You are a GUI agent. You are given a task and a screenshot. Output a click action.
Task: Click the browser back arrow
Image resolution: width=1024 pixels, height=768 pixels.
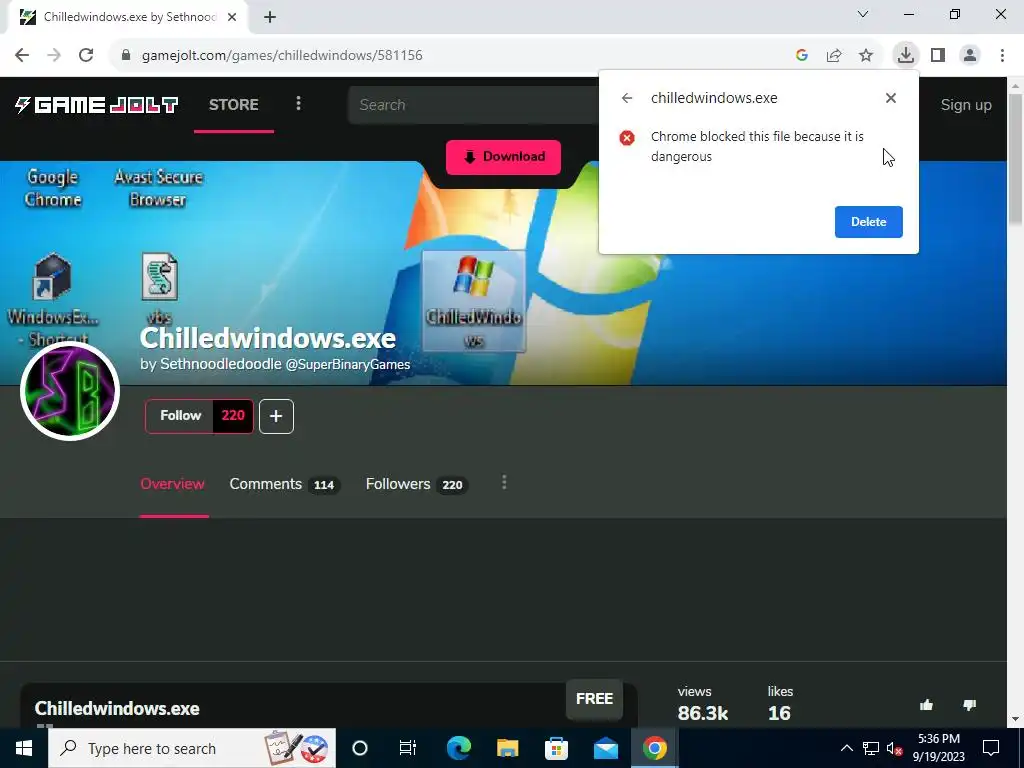(22, 56)
